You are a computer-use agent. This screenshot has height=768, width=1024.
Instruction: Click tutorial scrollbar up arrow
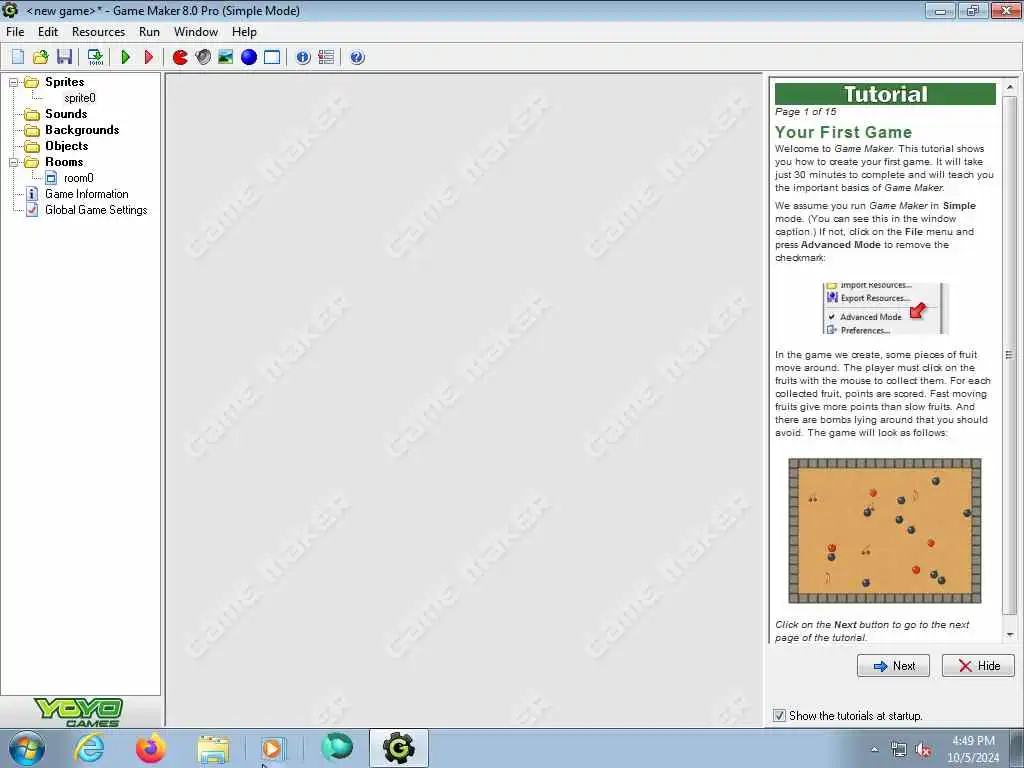1010,87
